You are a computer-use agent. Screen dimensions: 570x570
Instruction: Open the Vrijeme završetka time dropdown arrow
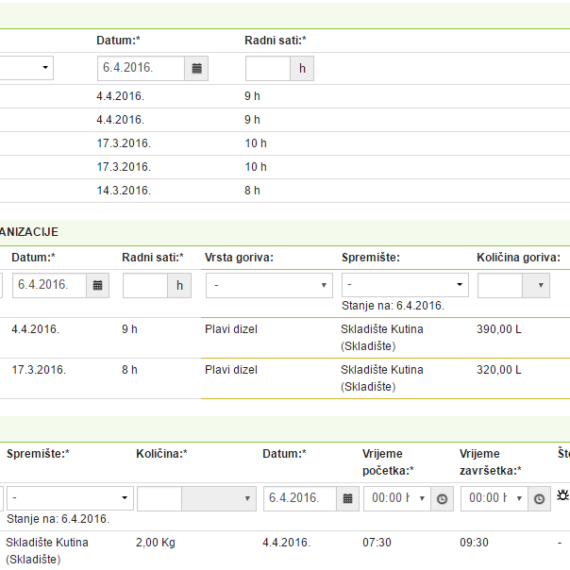tap(519, 498)
